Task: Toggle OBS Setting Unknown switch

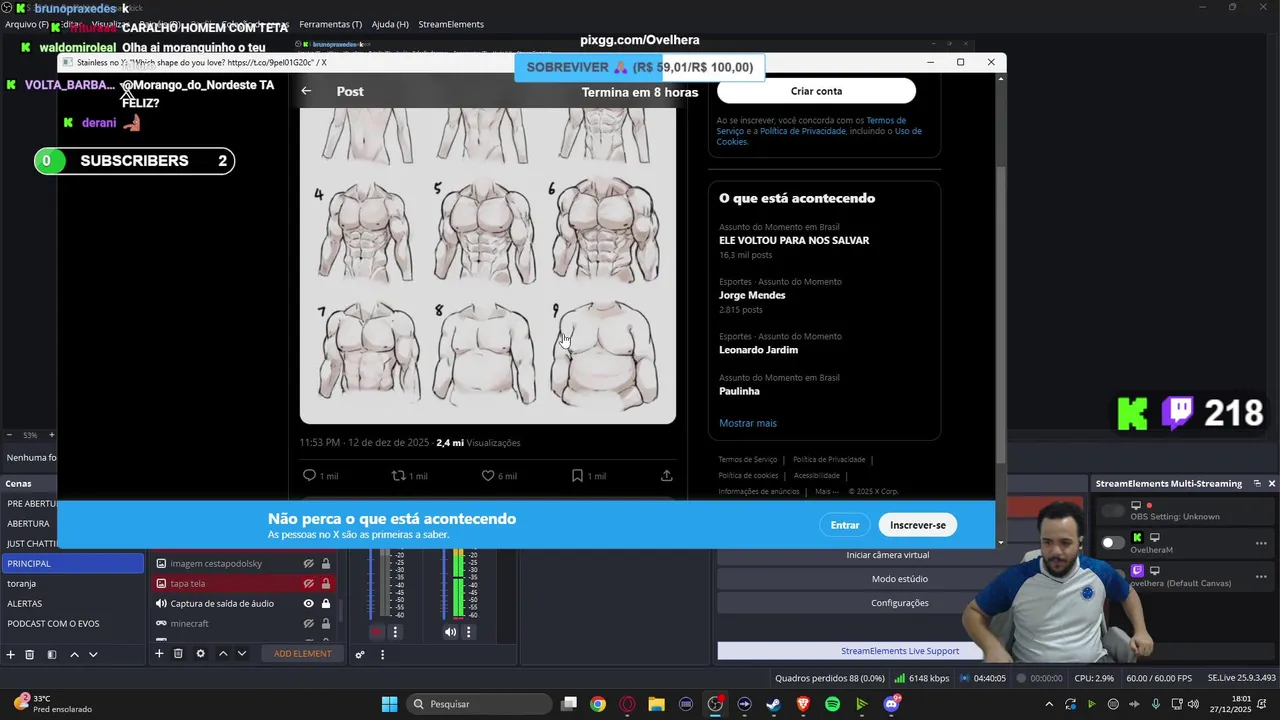Action: (1112, 511)
